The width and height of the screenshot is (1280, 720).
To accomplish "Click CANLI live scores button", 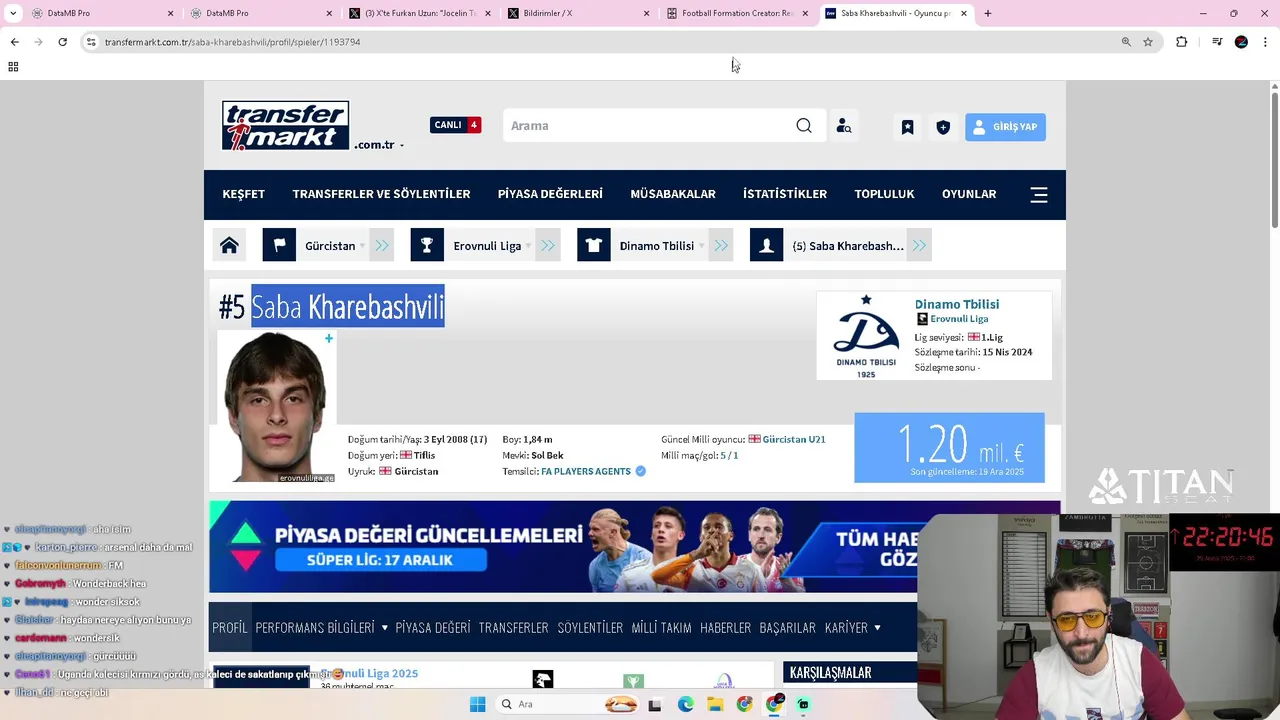I will 456,125.
